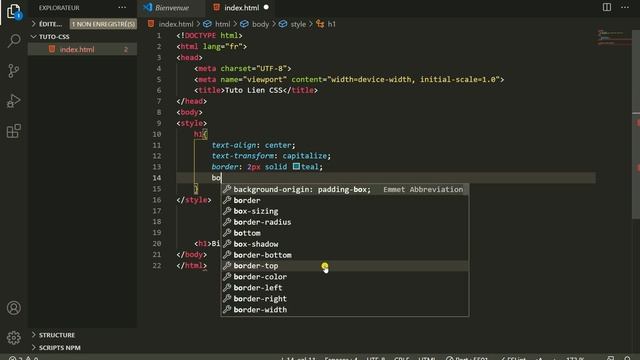This screenshot has width=640, height=360.
Task: Open the Manage settings gear icon
Action: pyautogui.click(x=14, y=338)
